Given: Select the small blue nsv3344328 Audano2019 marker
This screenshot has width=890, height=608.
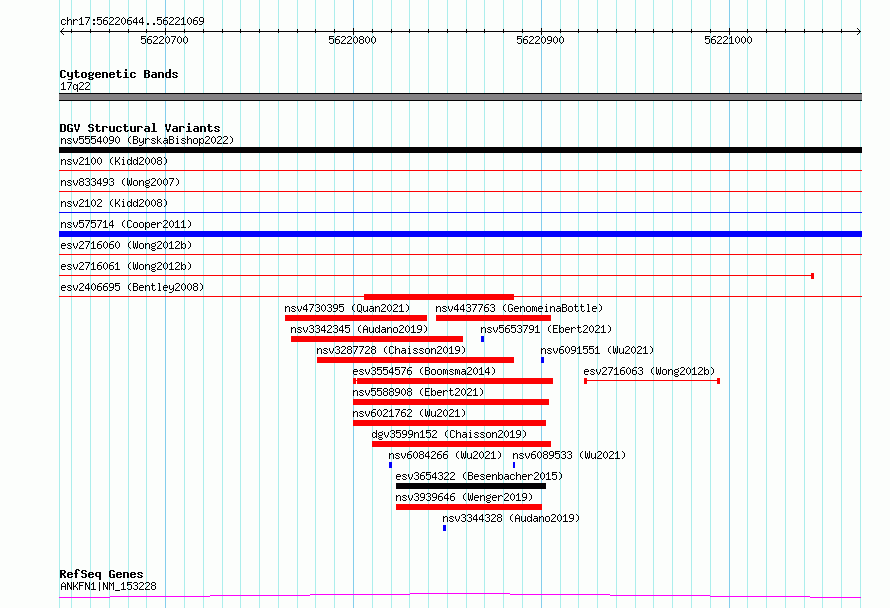Looking at the screenshot, I should point(444,528).
